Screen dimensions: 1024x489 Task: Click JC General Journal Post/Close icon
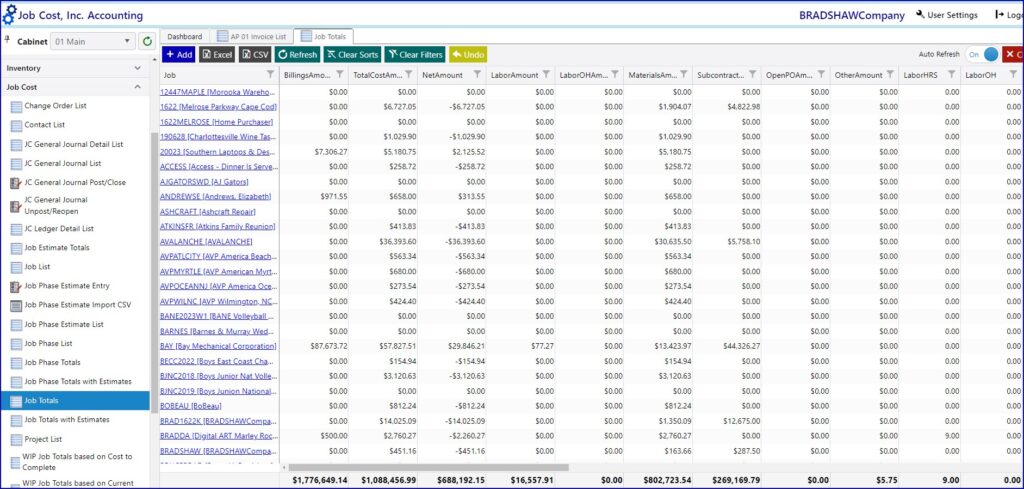pos(16,183)
